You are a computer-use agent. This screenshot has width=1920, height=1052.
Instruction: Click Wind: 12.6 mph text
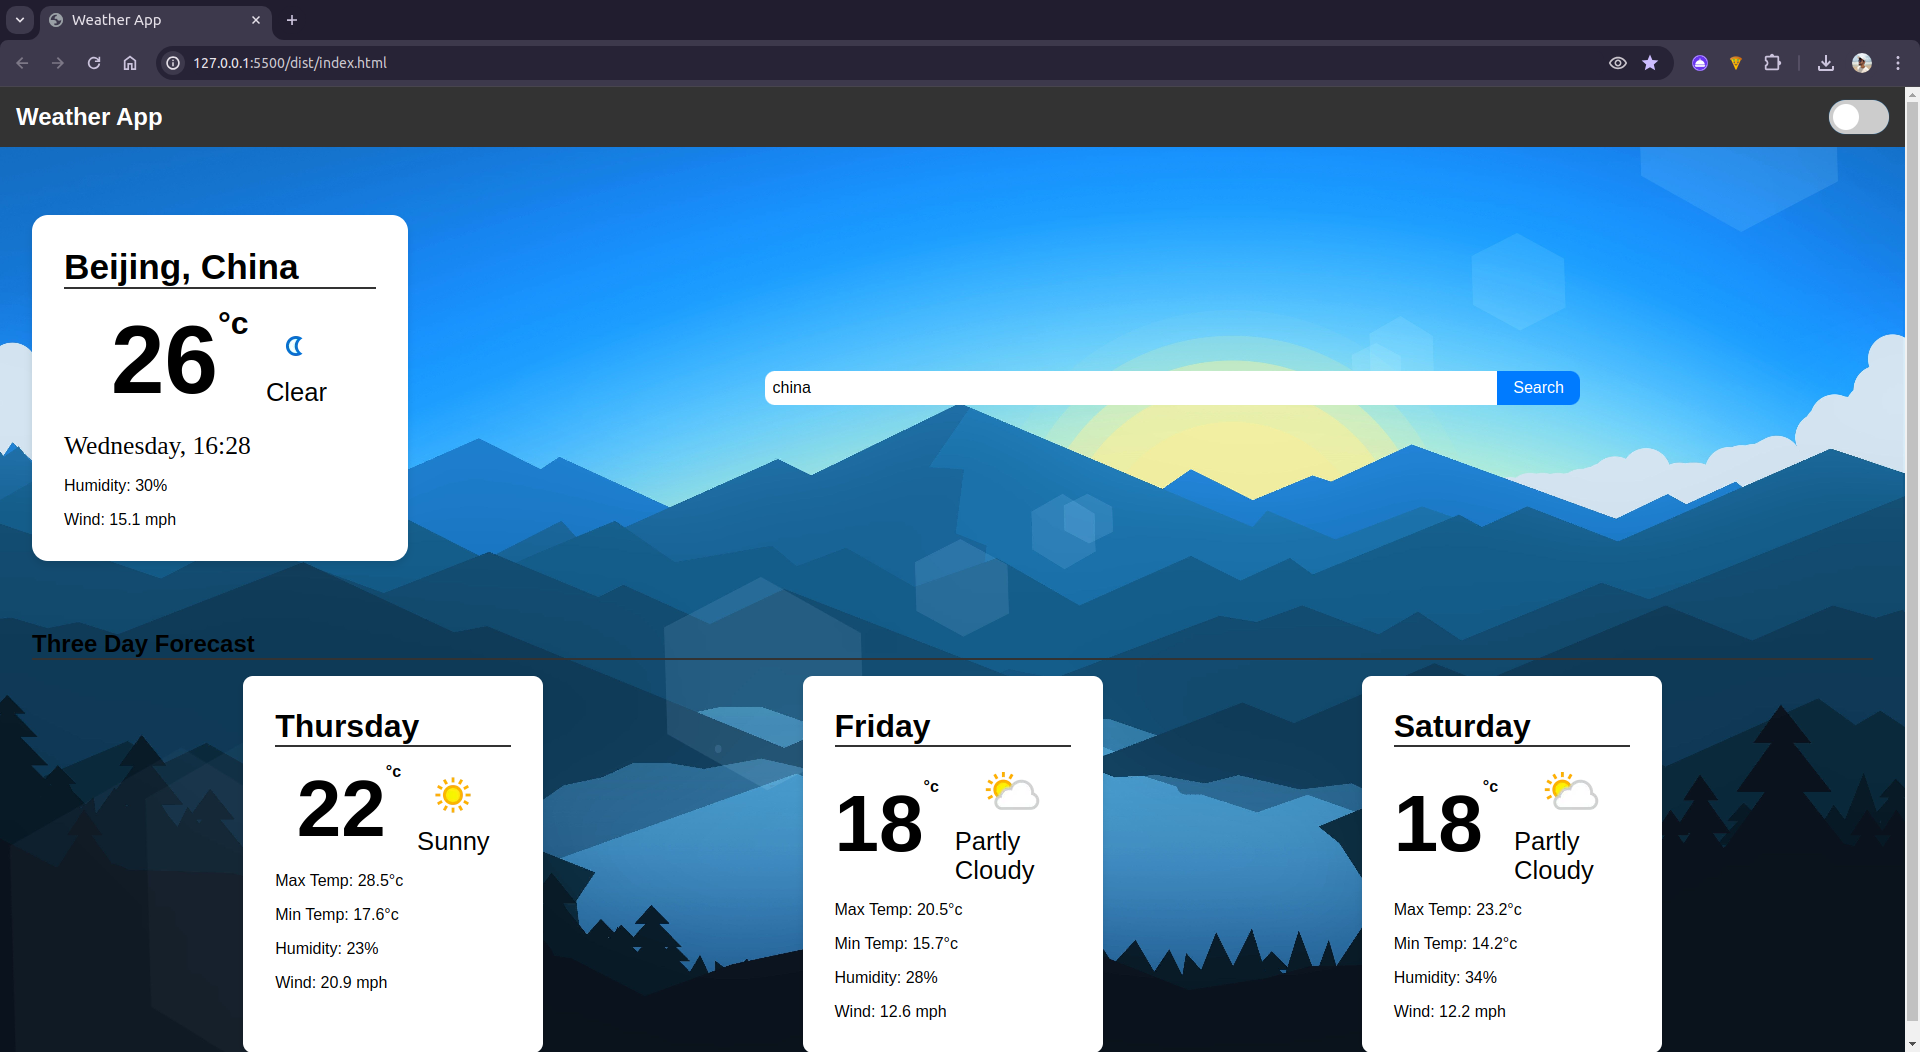coord(890,1011)
